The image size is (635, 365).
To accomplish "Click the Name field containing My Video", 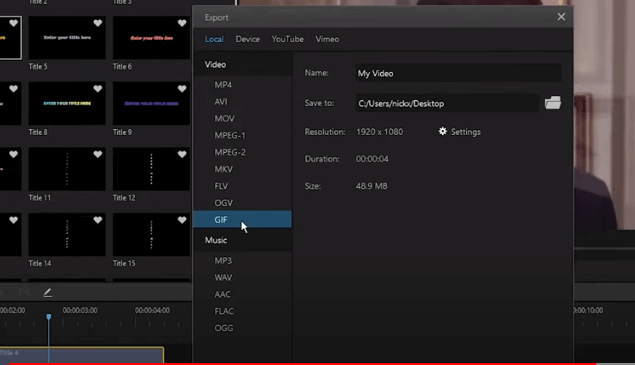I will (458, 73).
